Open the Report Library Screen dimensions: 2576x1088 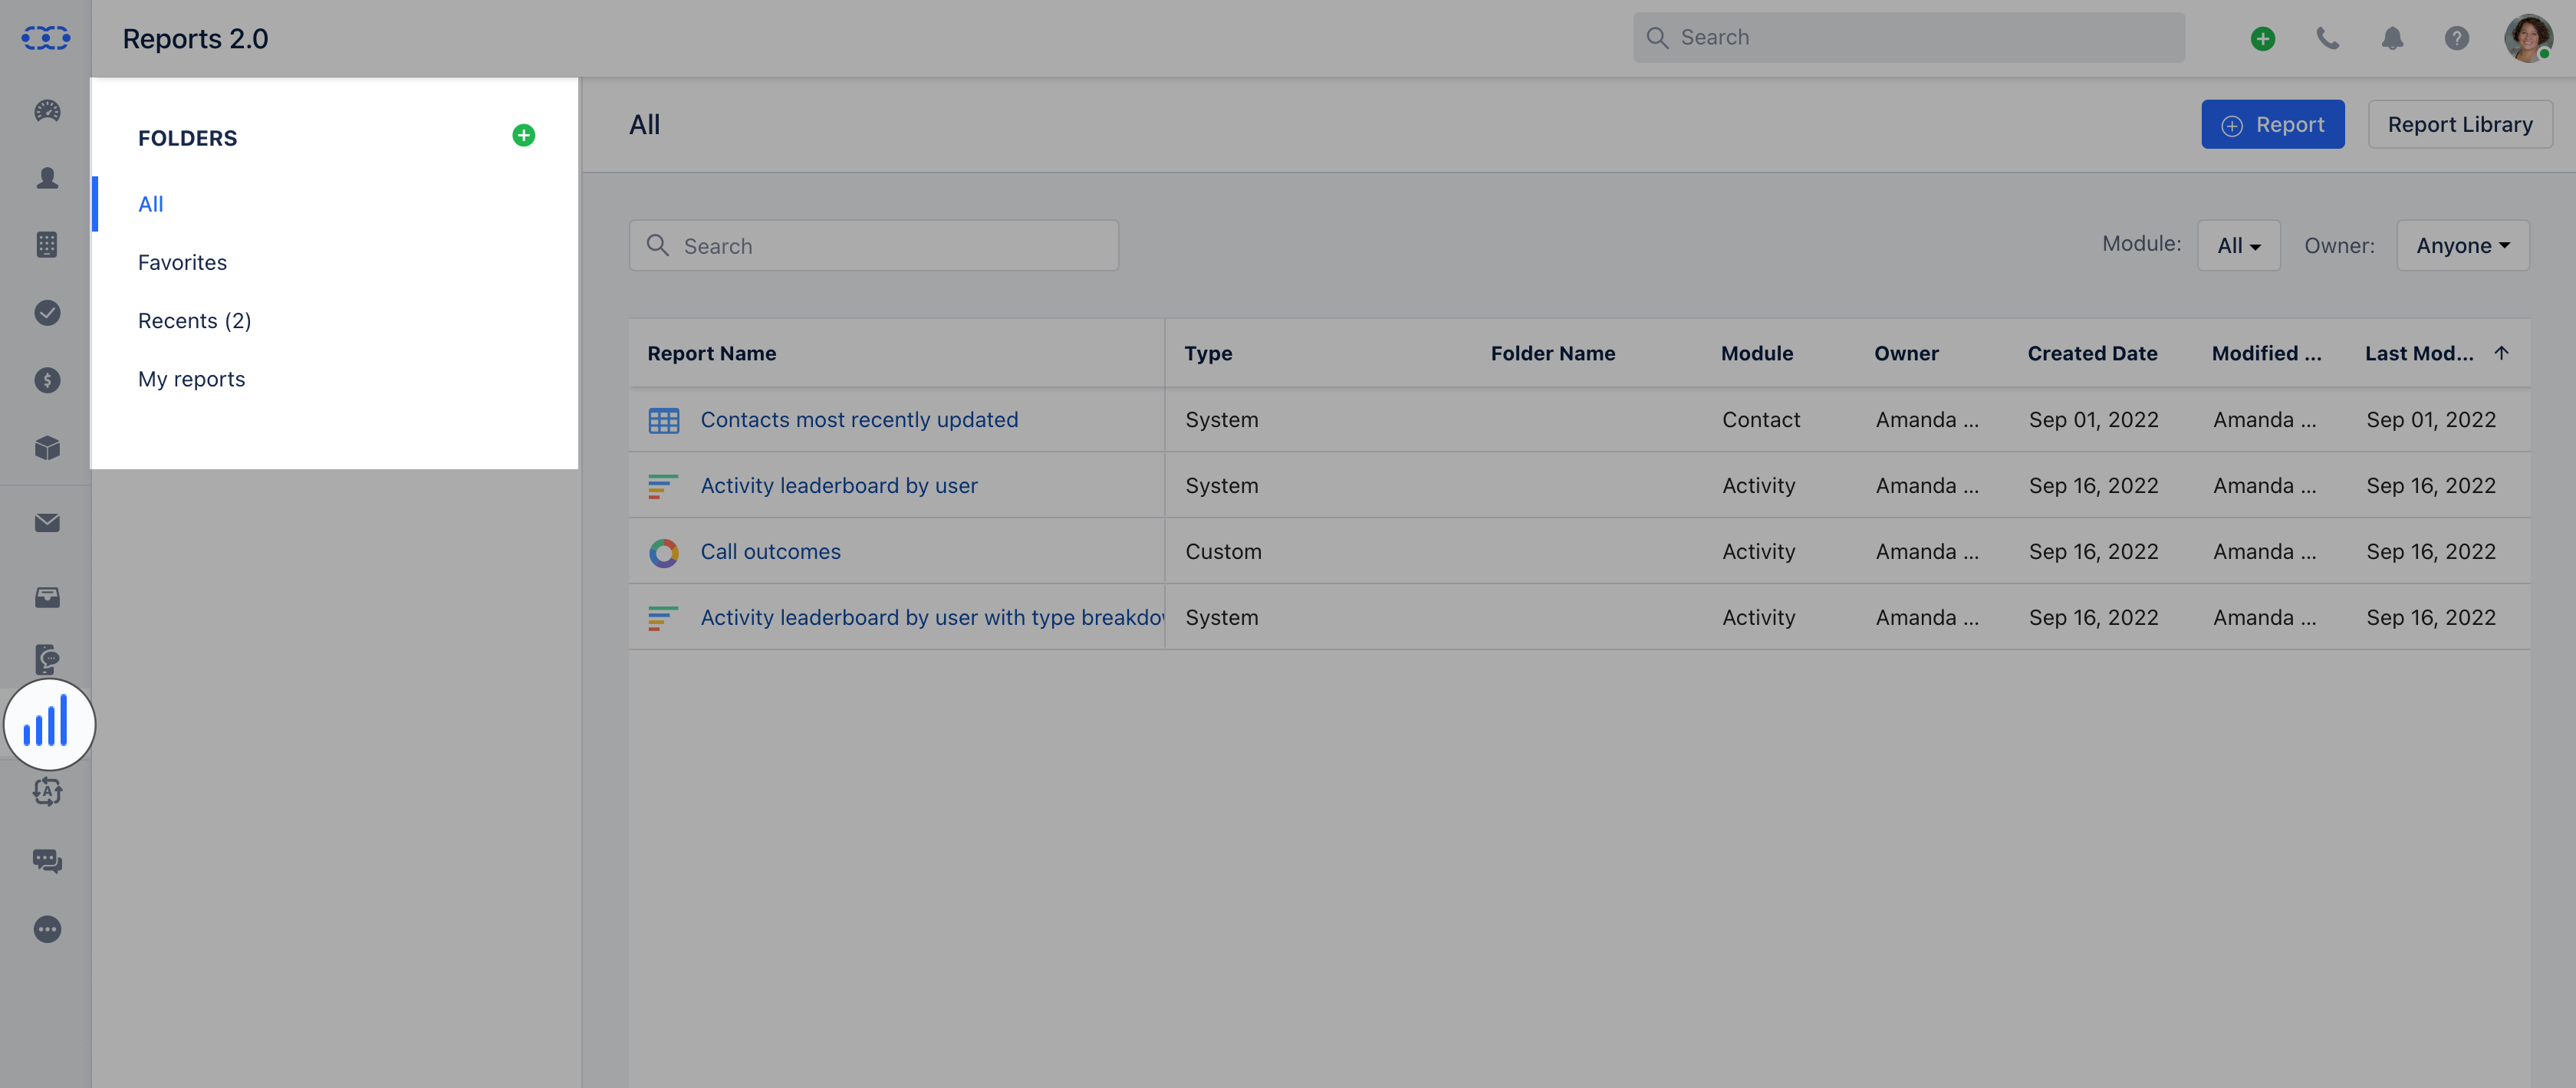click(x=2460, y=124)
